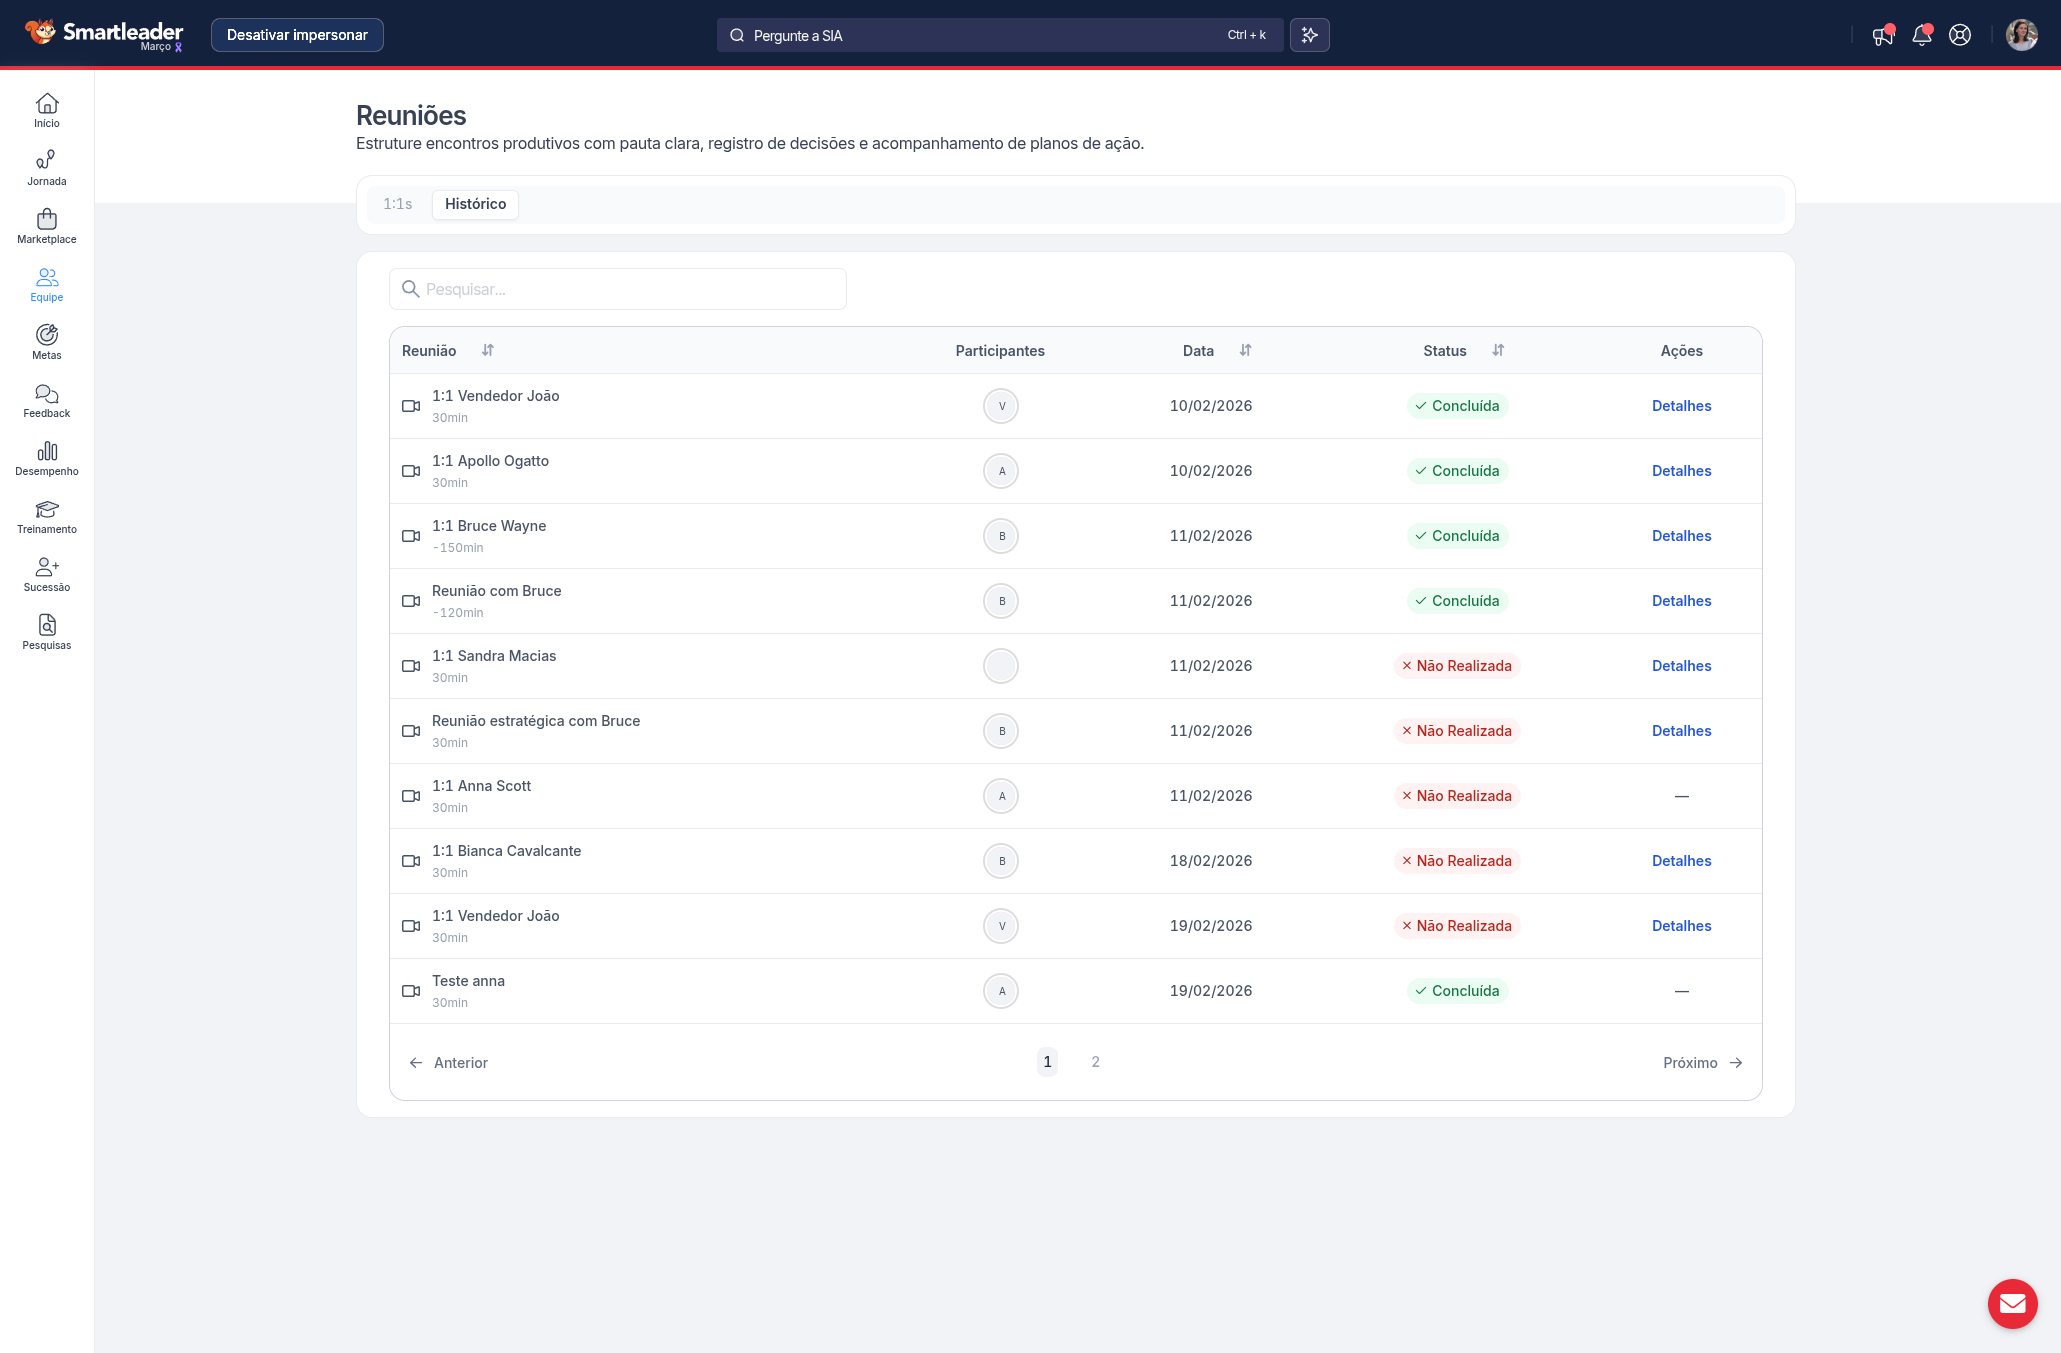Sort table by Status column
This screenshot has height=1353, width=2061.
coord(1498,350)
